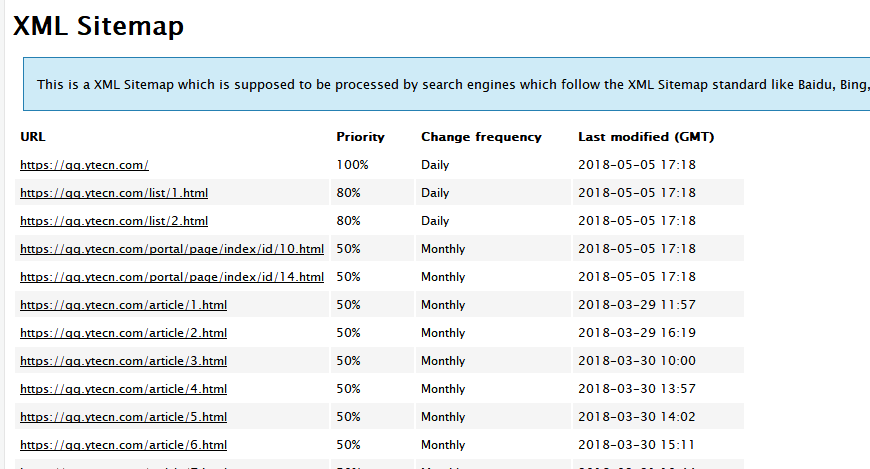Open the portal page index id 10 link
870x469 pixels.
tap(172, 249)
